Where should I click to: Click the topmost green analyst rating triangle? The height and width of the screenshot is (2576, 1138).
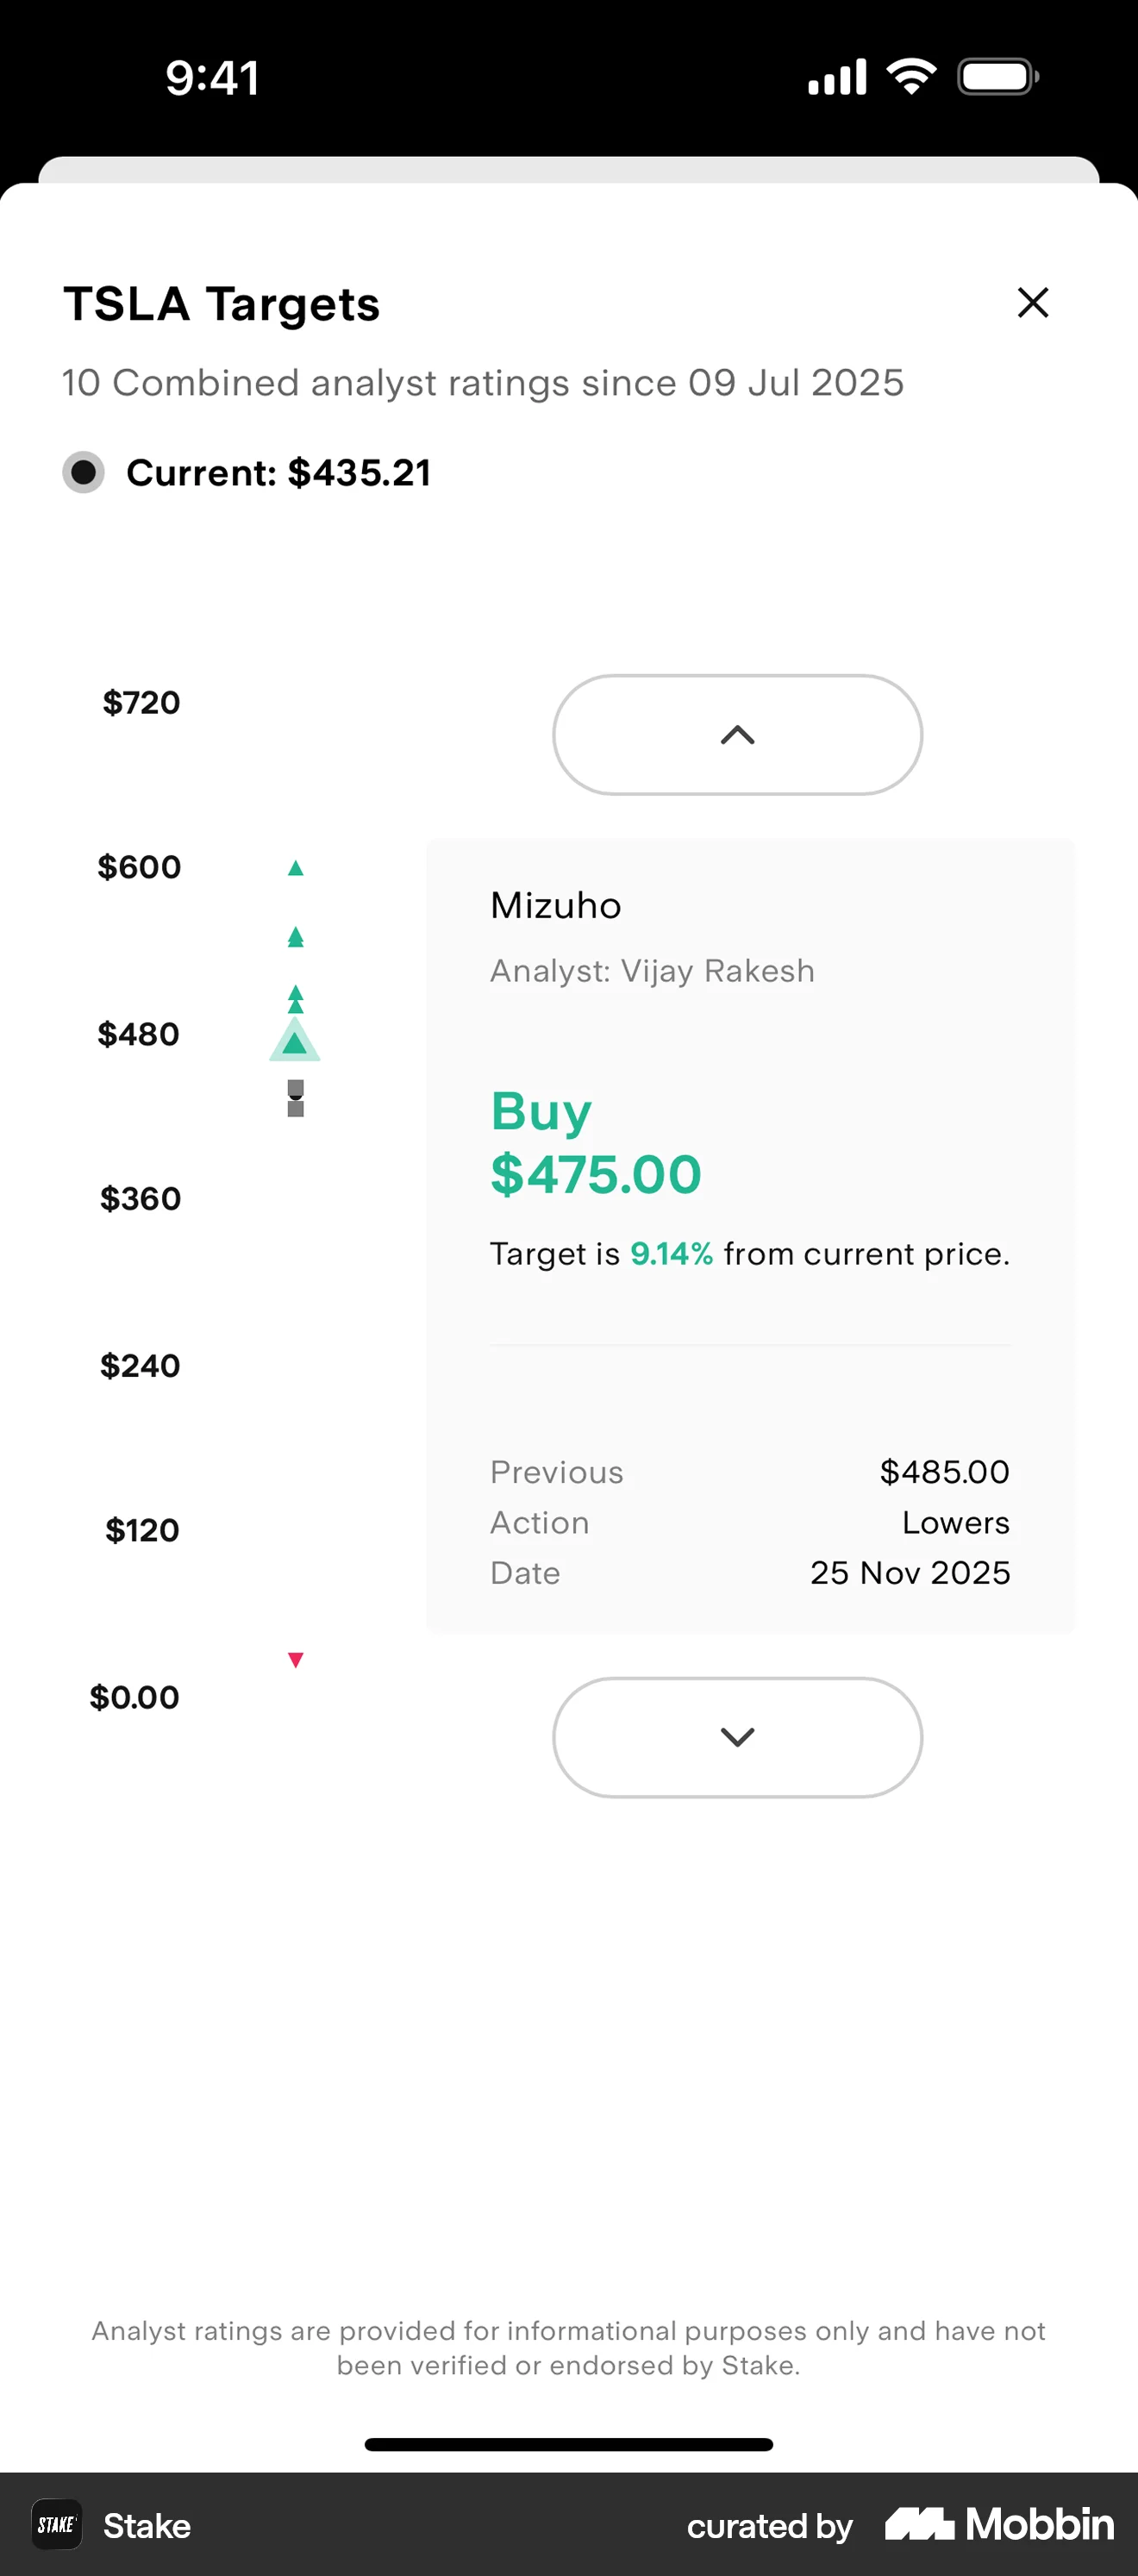pos(294,866)
